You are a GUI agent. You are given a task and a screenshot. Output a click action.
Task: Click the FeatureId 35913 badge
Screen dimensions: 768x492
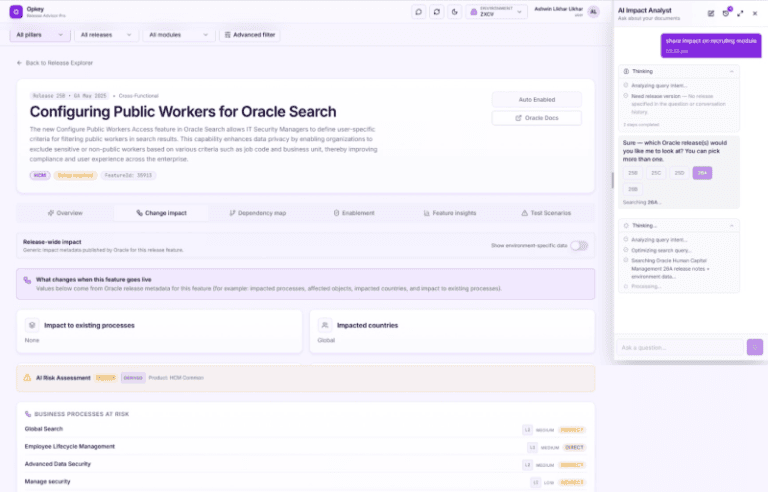(x=128, y=175)
